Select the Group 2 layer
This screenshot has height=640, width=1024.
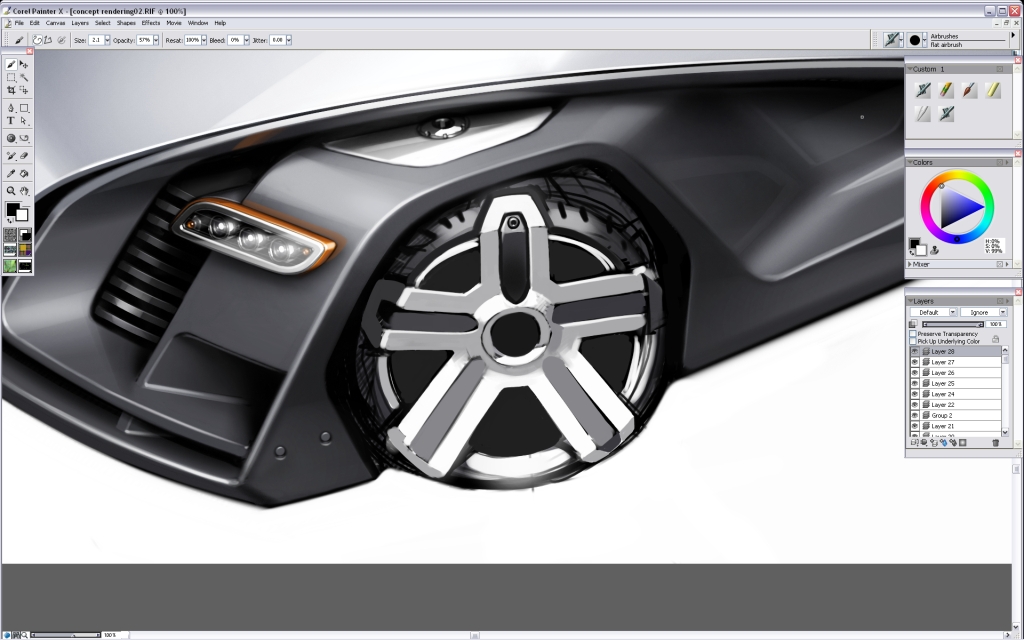coord(942,415)
